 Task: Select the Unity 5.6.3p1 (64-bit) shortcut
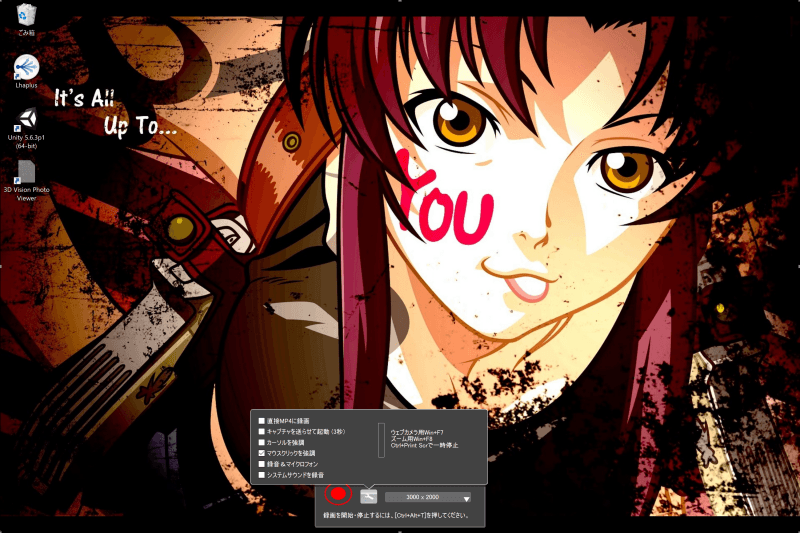pos(26,128)
